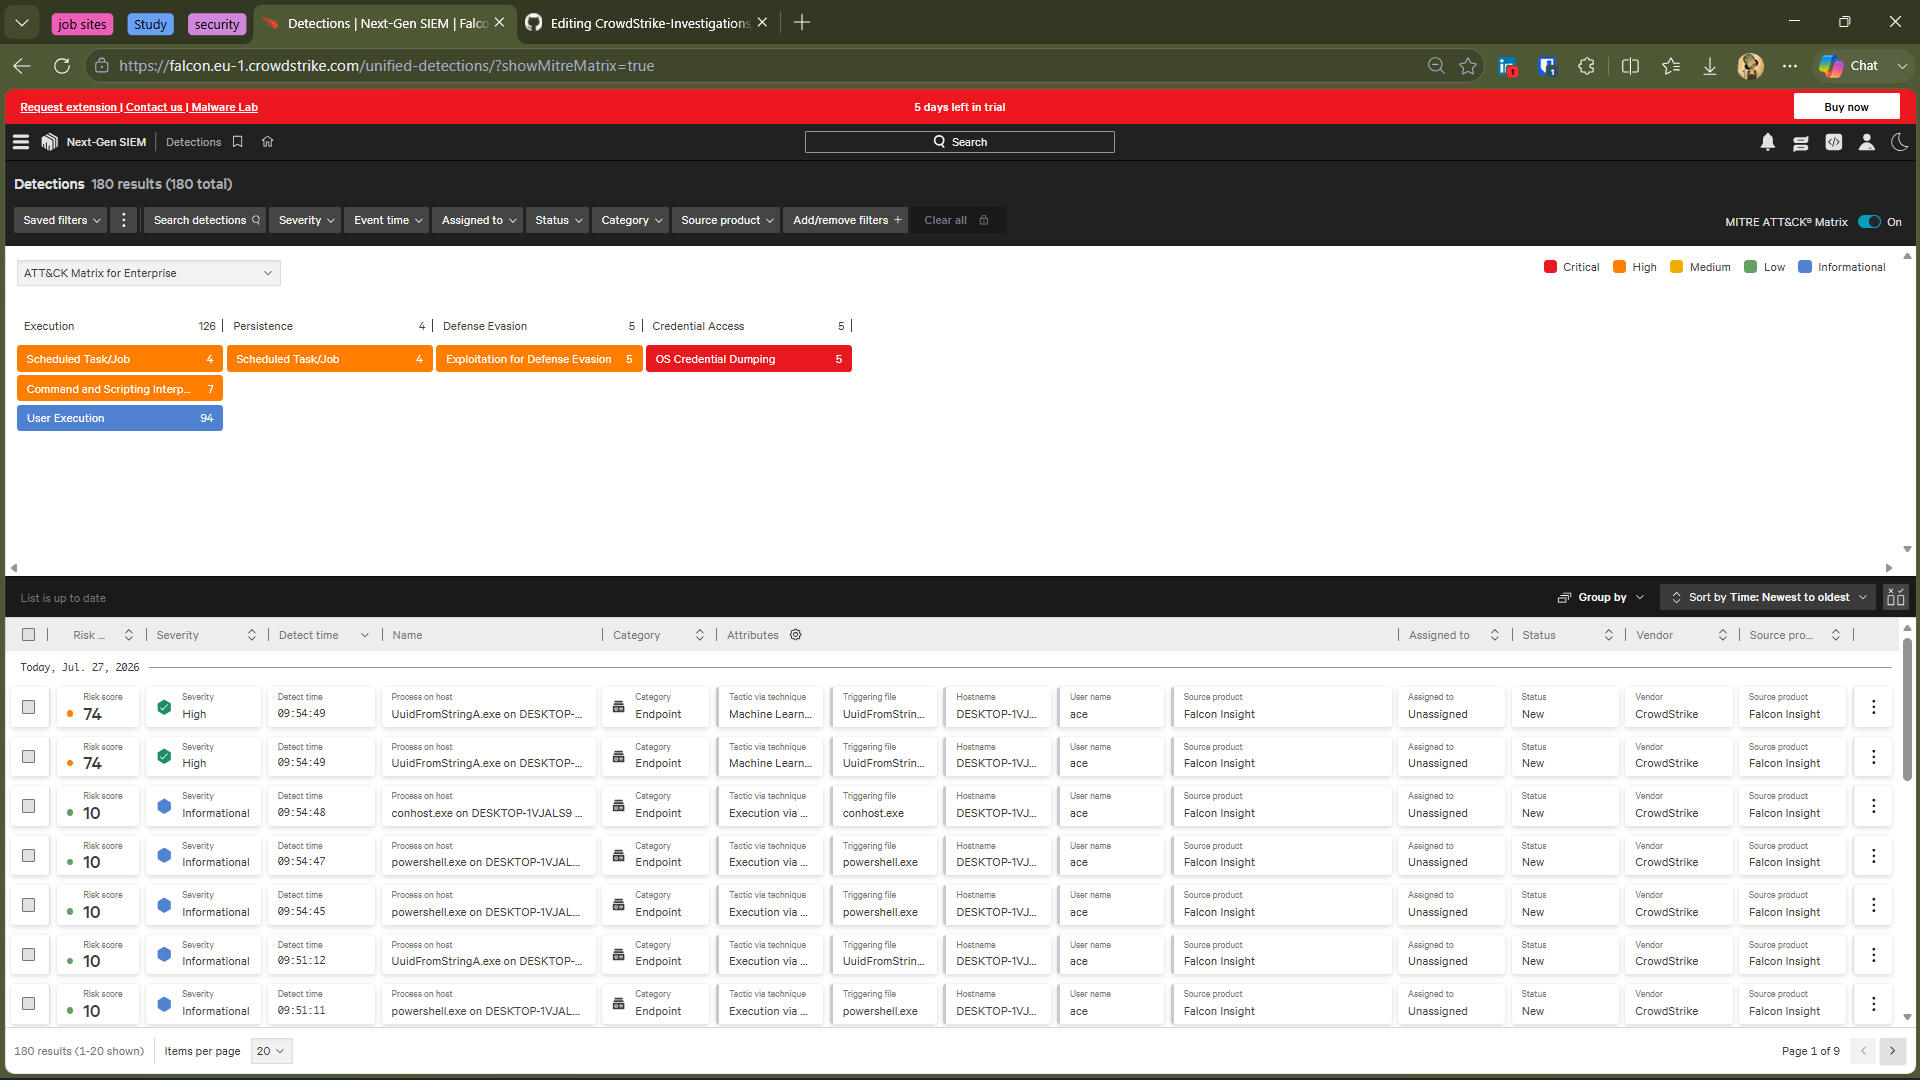Change Items per page from 20
The image size is (1920, 1080).
tap(271, 1052)
